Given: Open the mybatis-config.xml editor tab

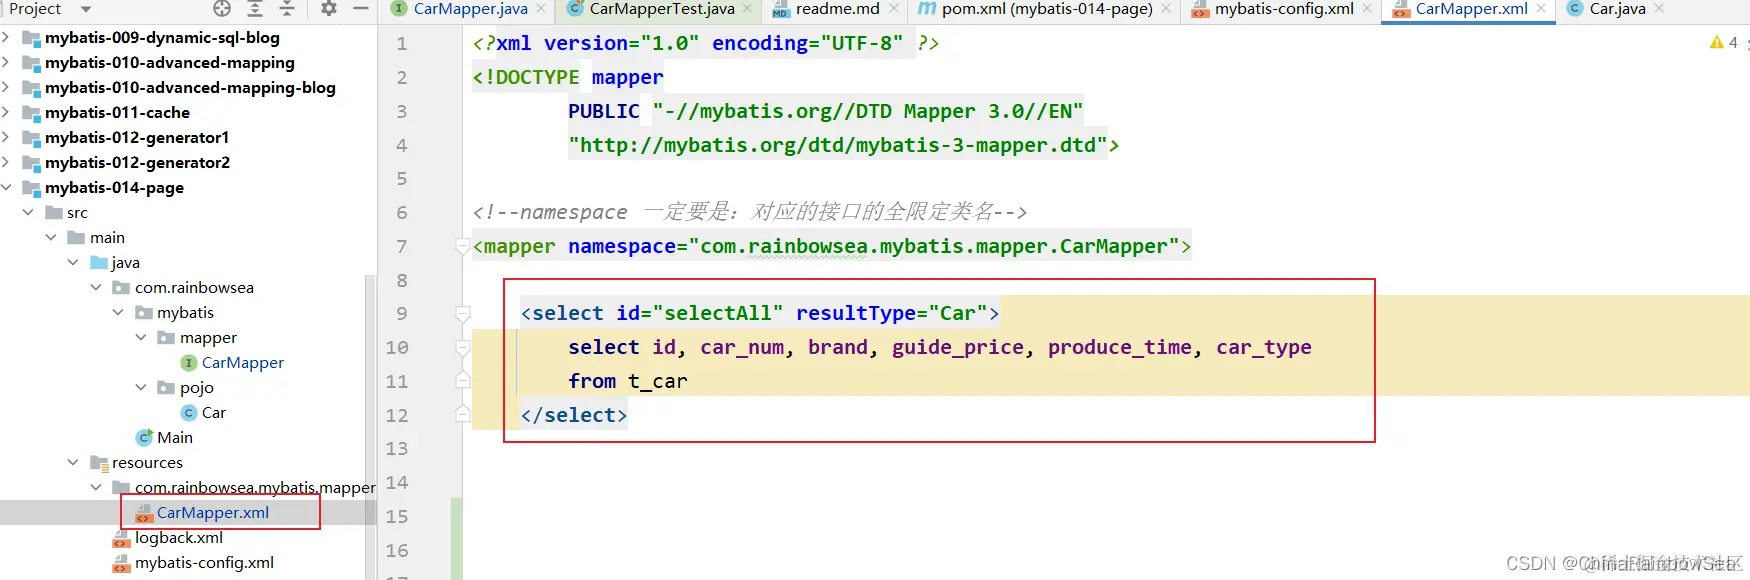Looking at the screenshot, I should 1284,9.
